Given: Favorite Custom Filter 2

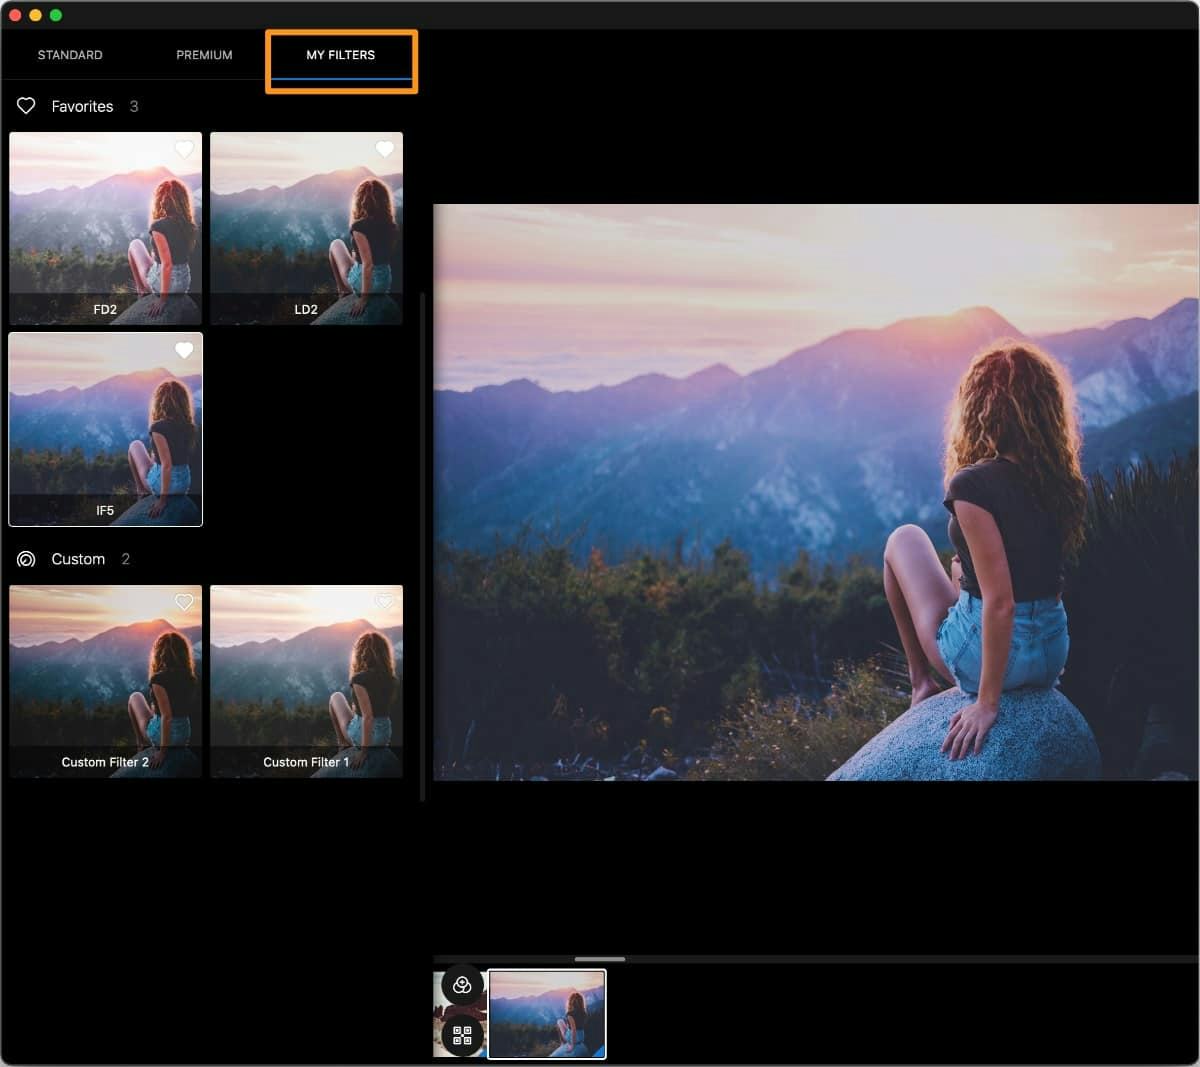Looking at the screenshot, I should [185, 602].
